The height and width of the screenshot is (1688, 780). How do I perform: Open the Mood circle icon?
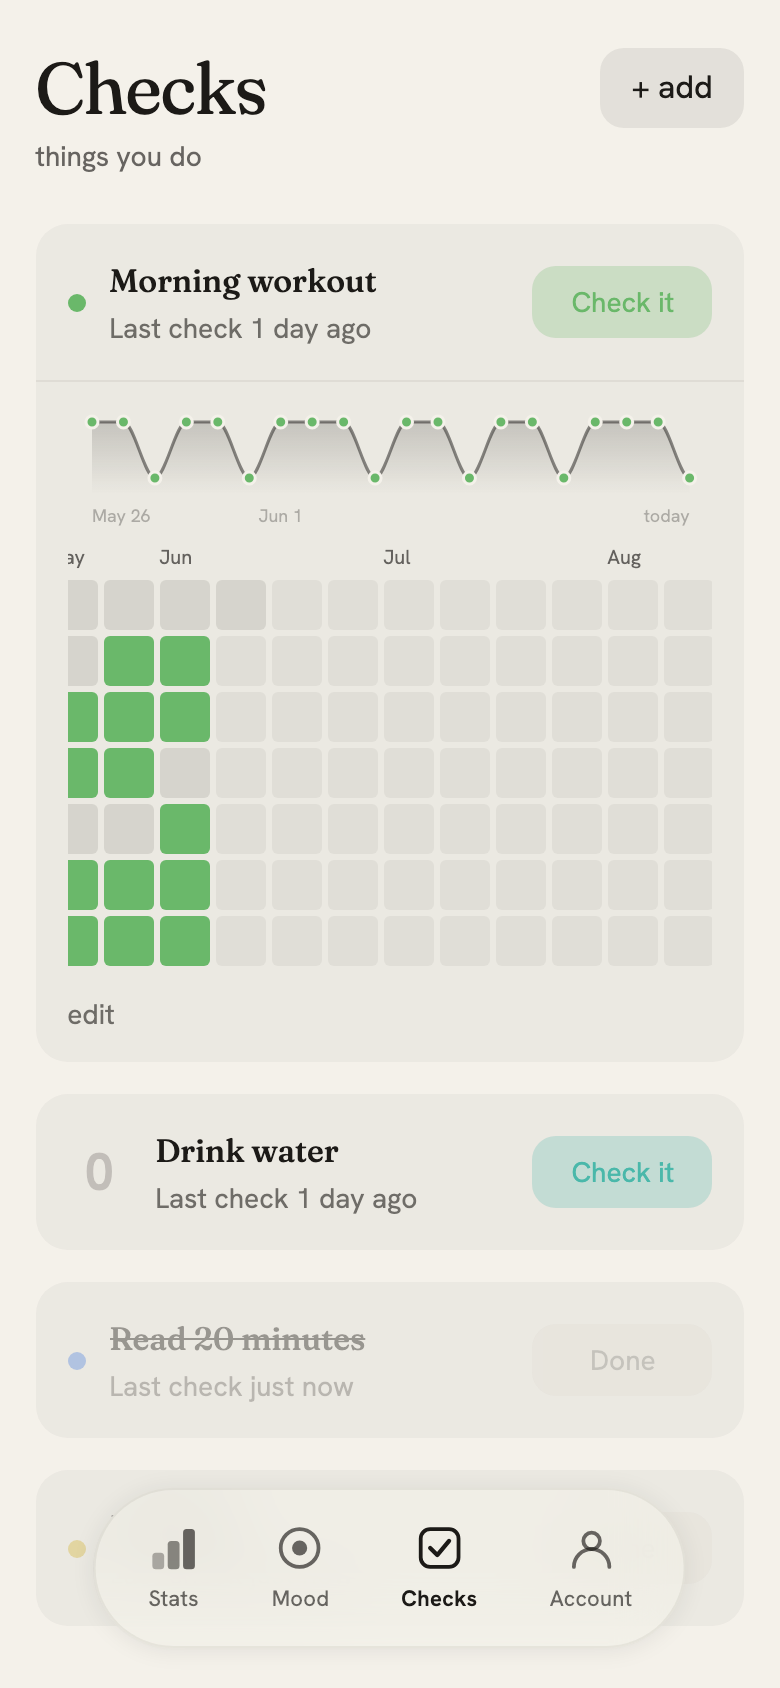(x=299, y=1548)
